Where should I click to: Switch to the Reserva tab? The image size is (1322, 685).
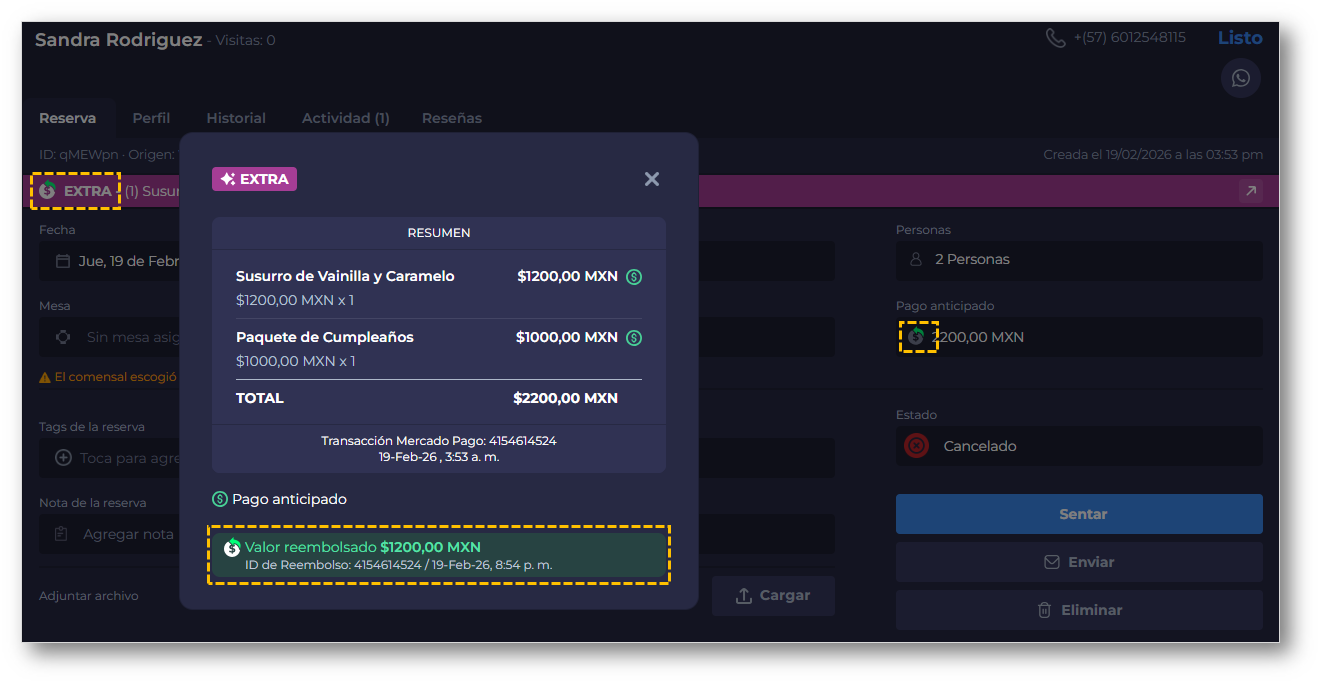pyautogui.click(x=68, y=118)
